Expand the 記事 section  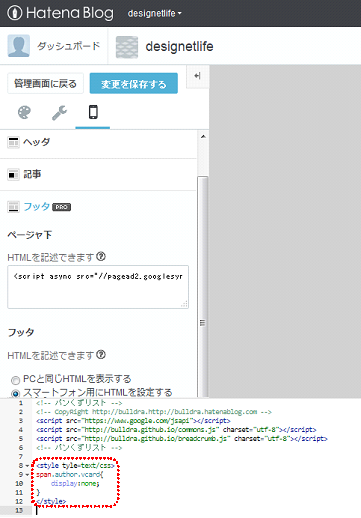[98, 174]
